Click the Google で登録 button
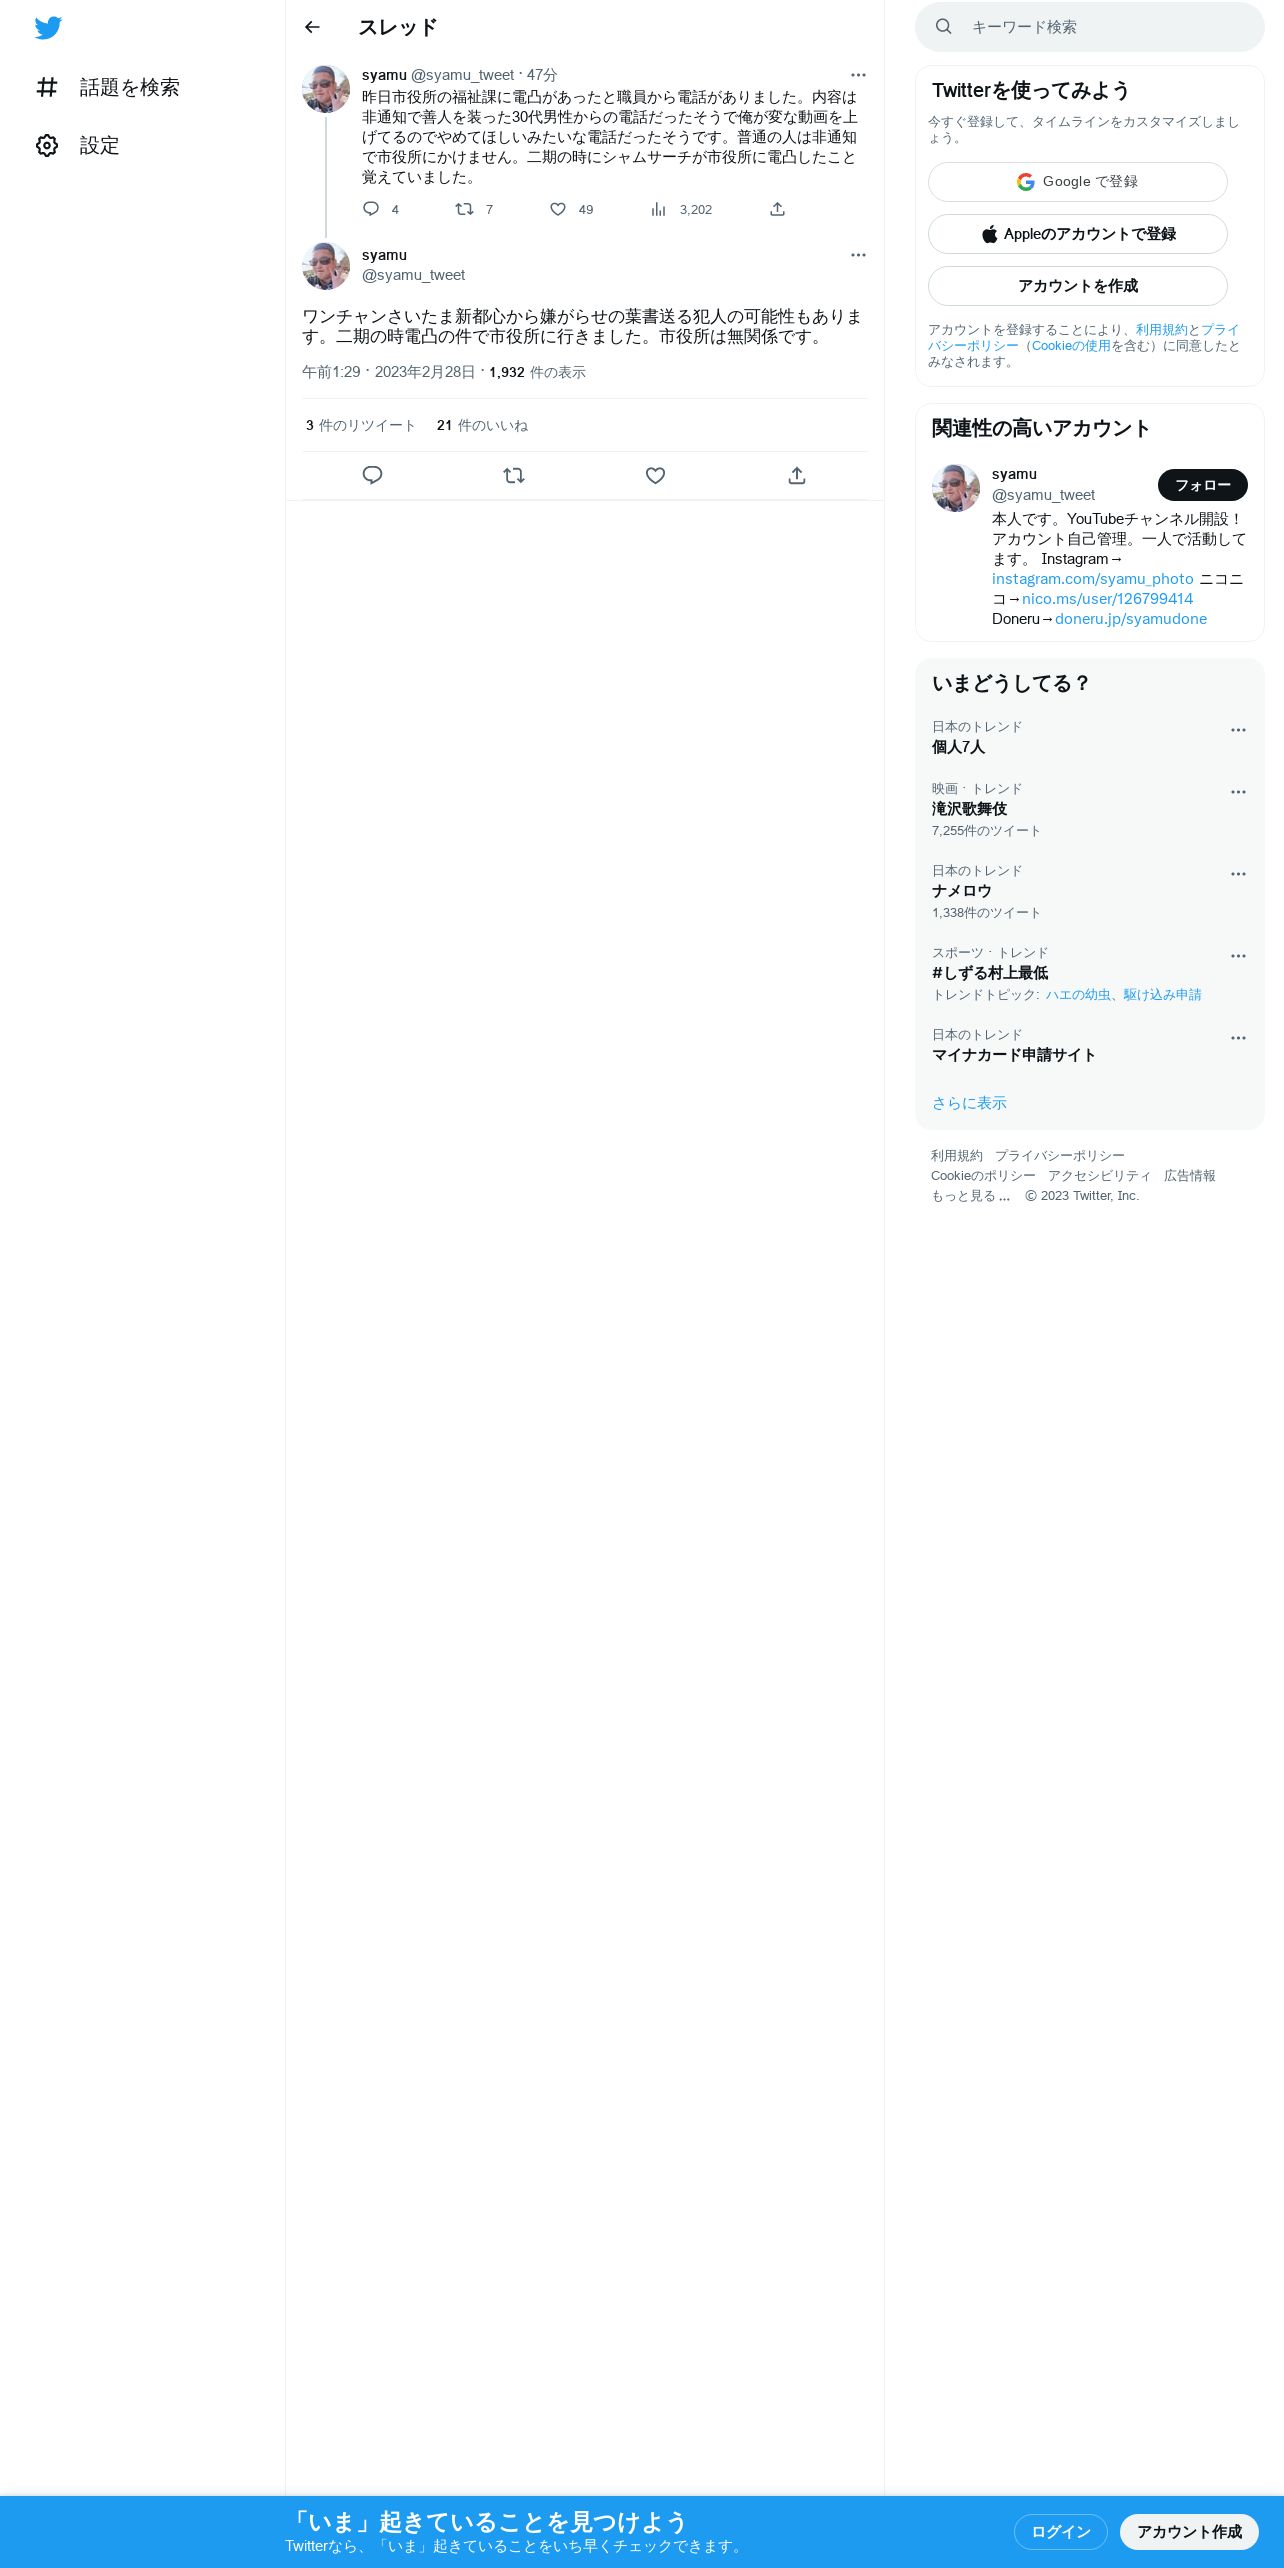 (1078, 182)
